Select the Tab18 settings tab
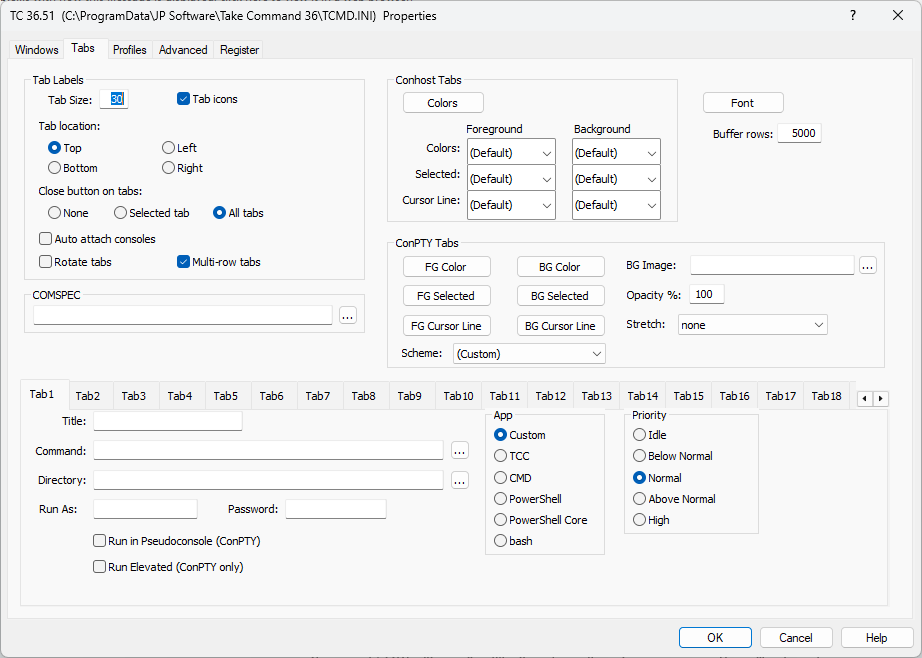The image size is (922, 658). 826,396
